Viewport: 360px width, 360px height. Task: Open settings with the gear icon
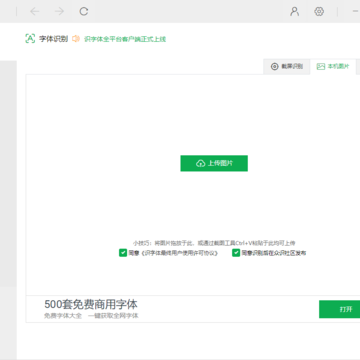coord(319,12)
